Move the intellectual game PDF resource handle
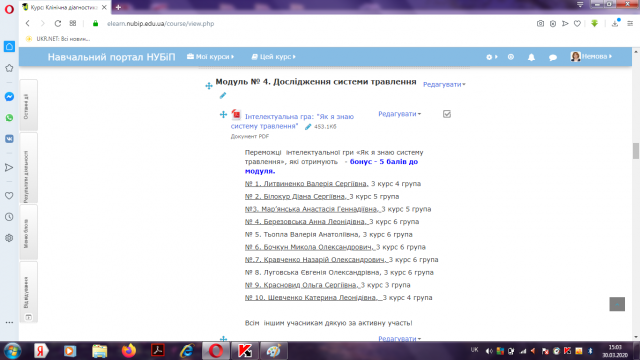The height and width of the screenshot is (360, 640). [x=223, y=114]
